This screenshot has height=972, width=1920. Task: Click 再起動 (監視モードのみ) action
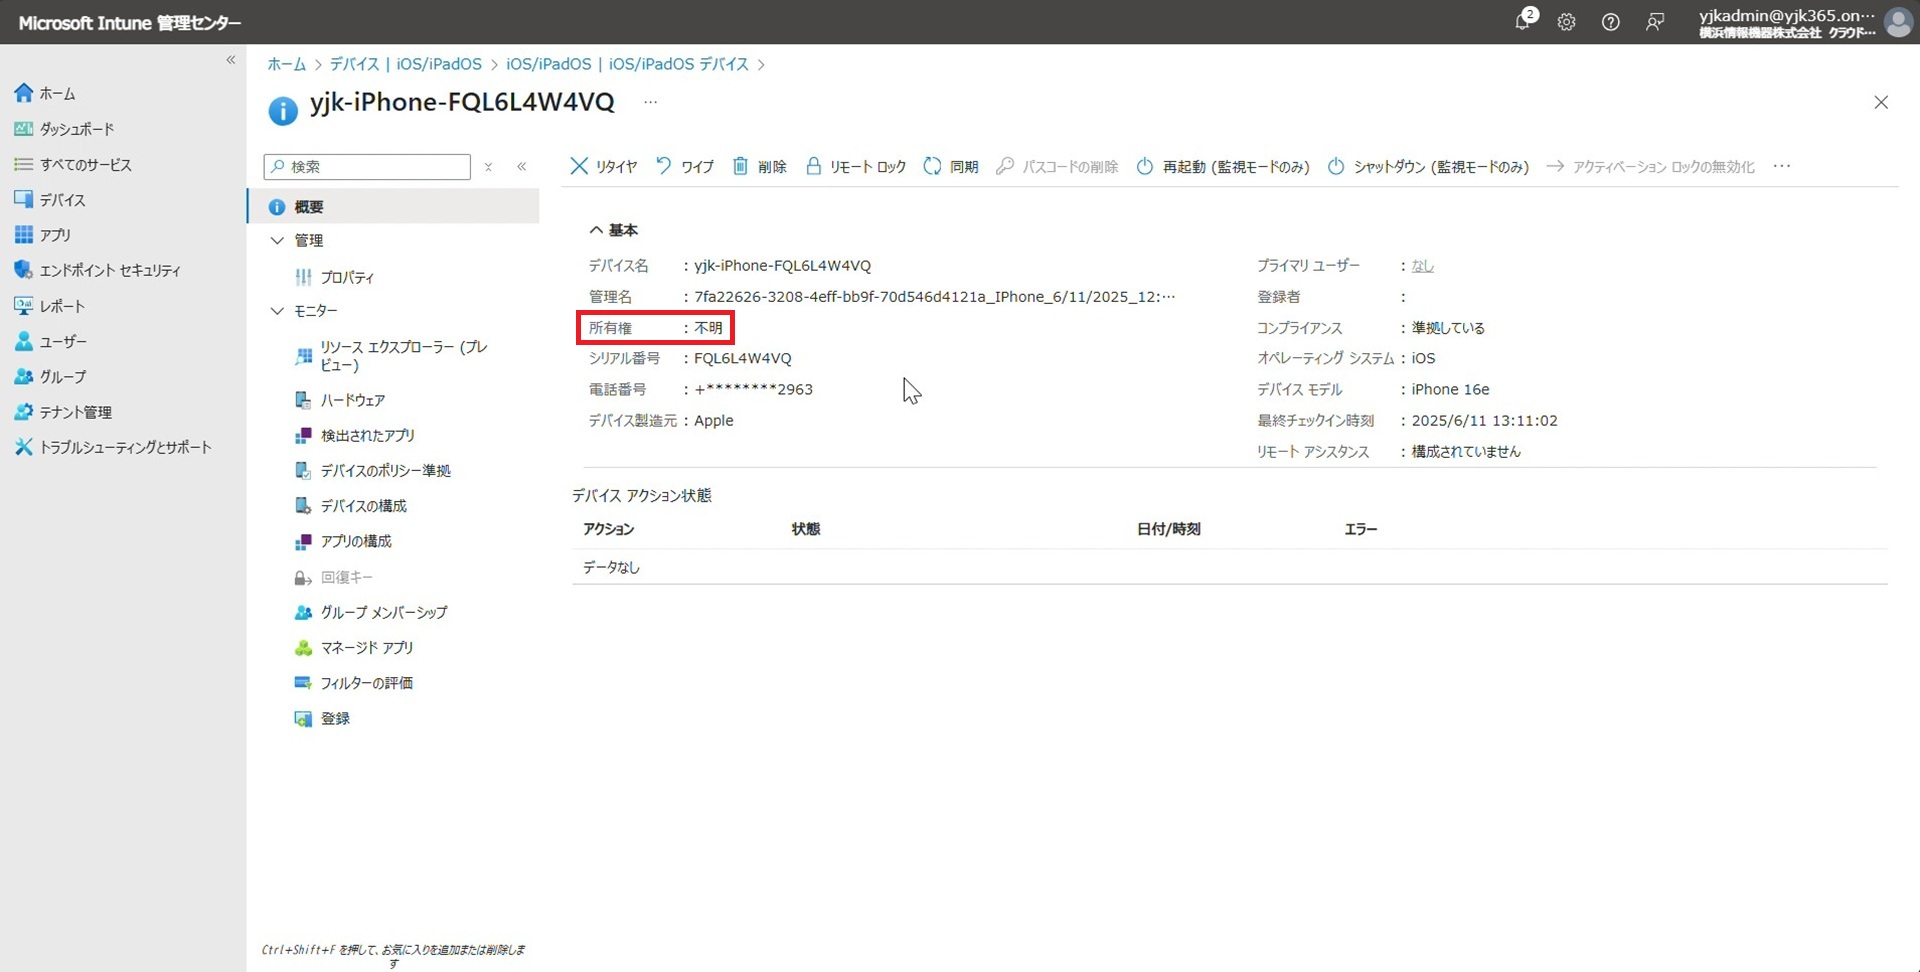(1223, 167)
